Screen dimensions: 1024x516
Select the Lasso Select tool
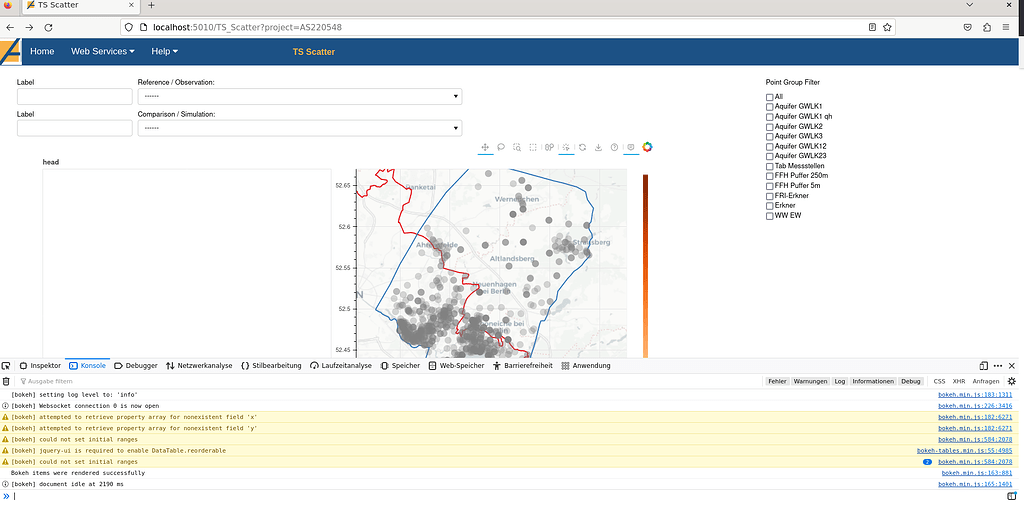[501, 147]
